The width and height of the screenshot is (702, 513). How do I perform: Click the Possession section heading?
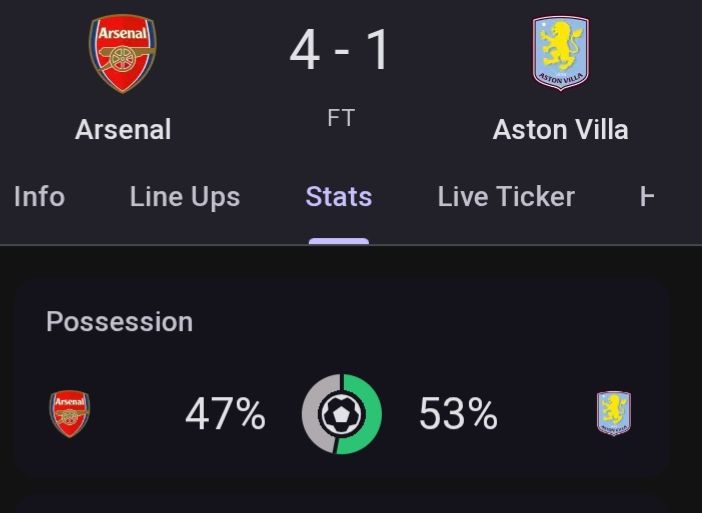click(x=119, y=322)
